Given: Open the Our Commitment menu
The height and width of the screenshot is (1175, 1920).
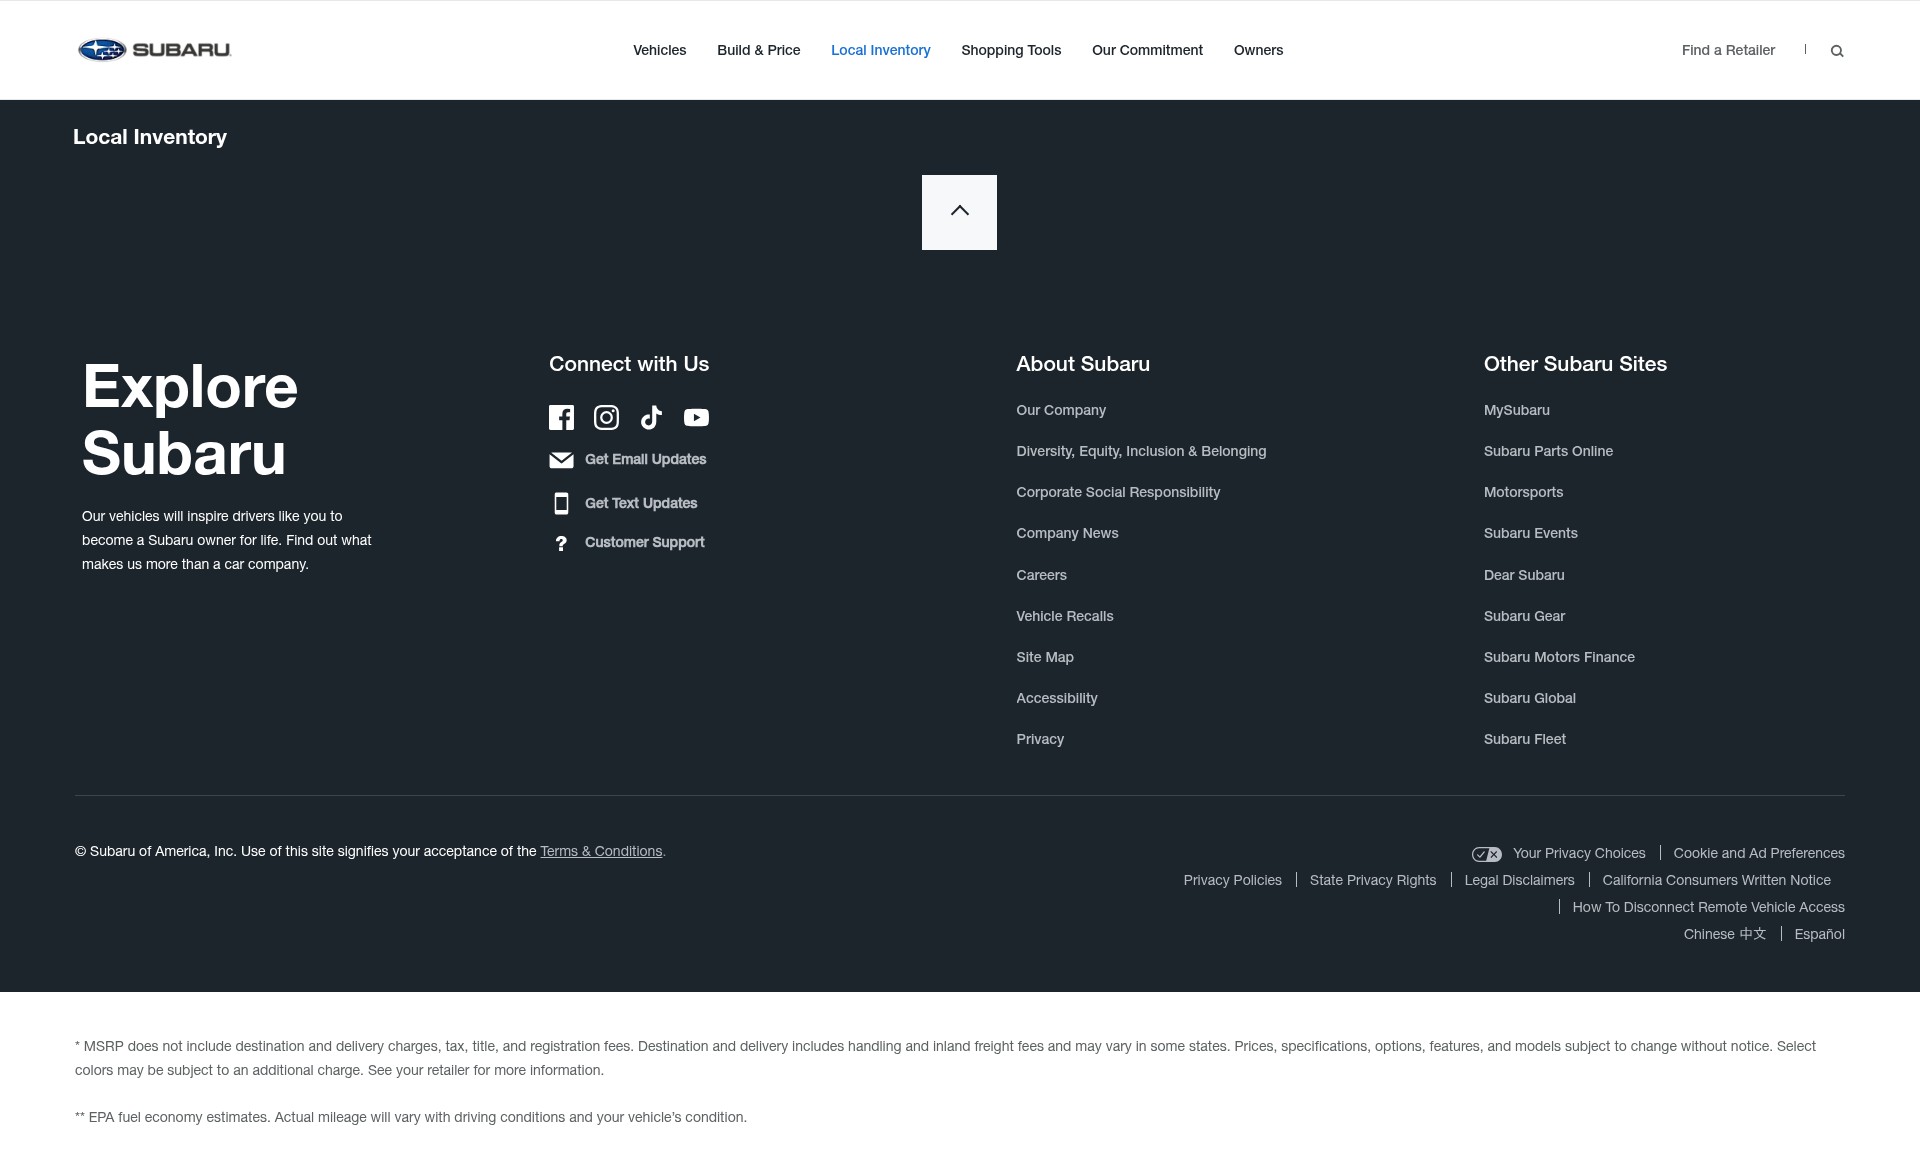Looking at the screenshot, I should 1147,50.
